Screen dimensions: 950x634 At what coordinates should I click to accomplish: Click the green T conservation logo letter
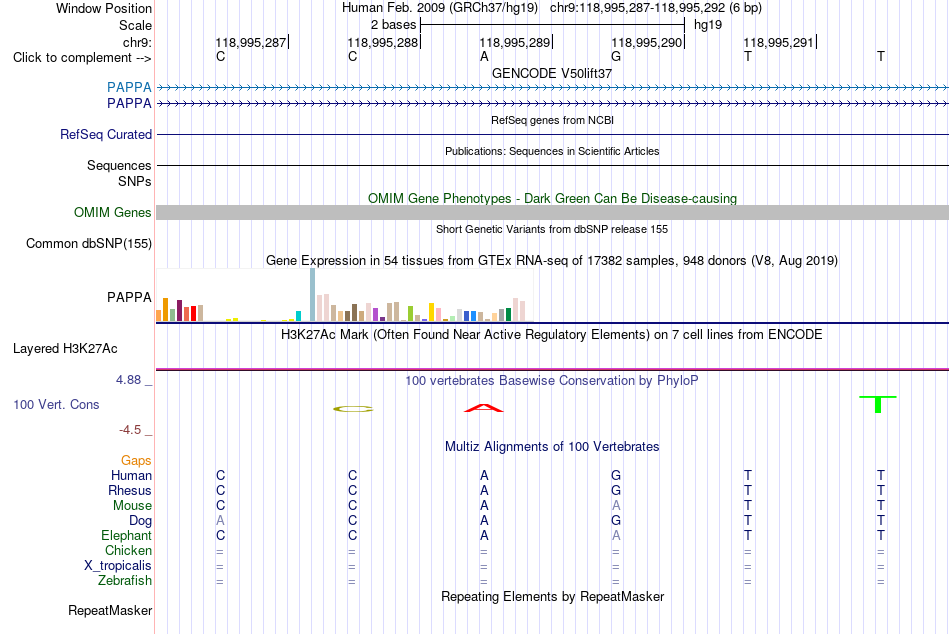click(x=878, y=404)
